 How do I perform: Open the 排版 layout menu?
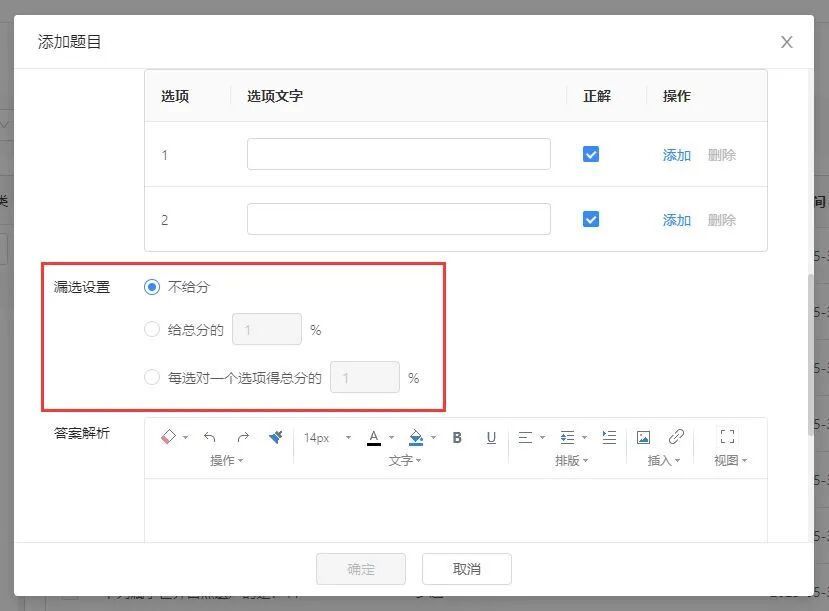(572, 460)
